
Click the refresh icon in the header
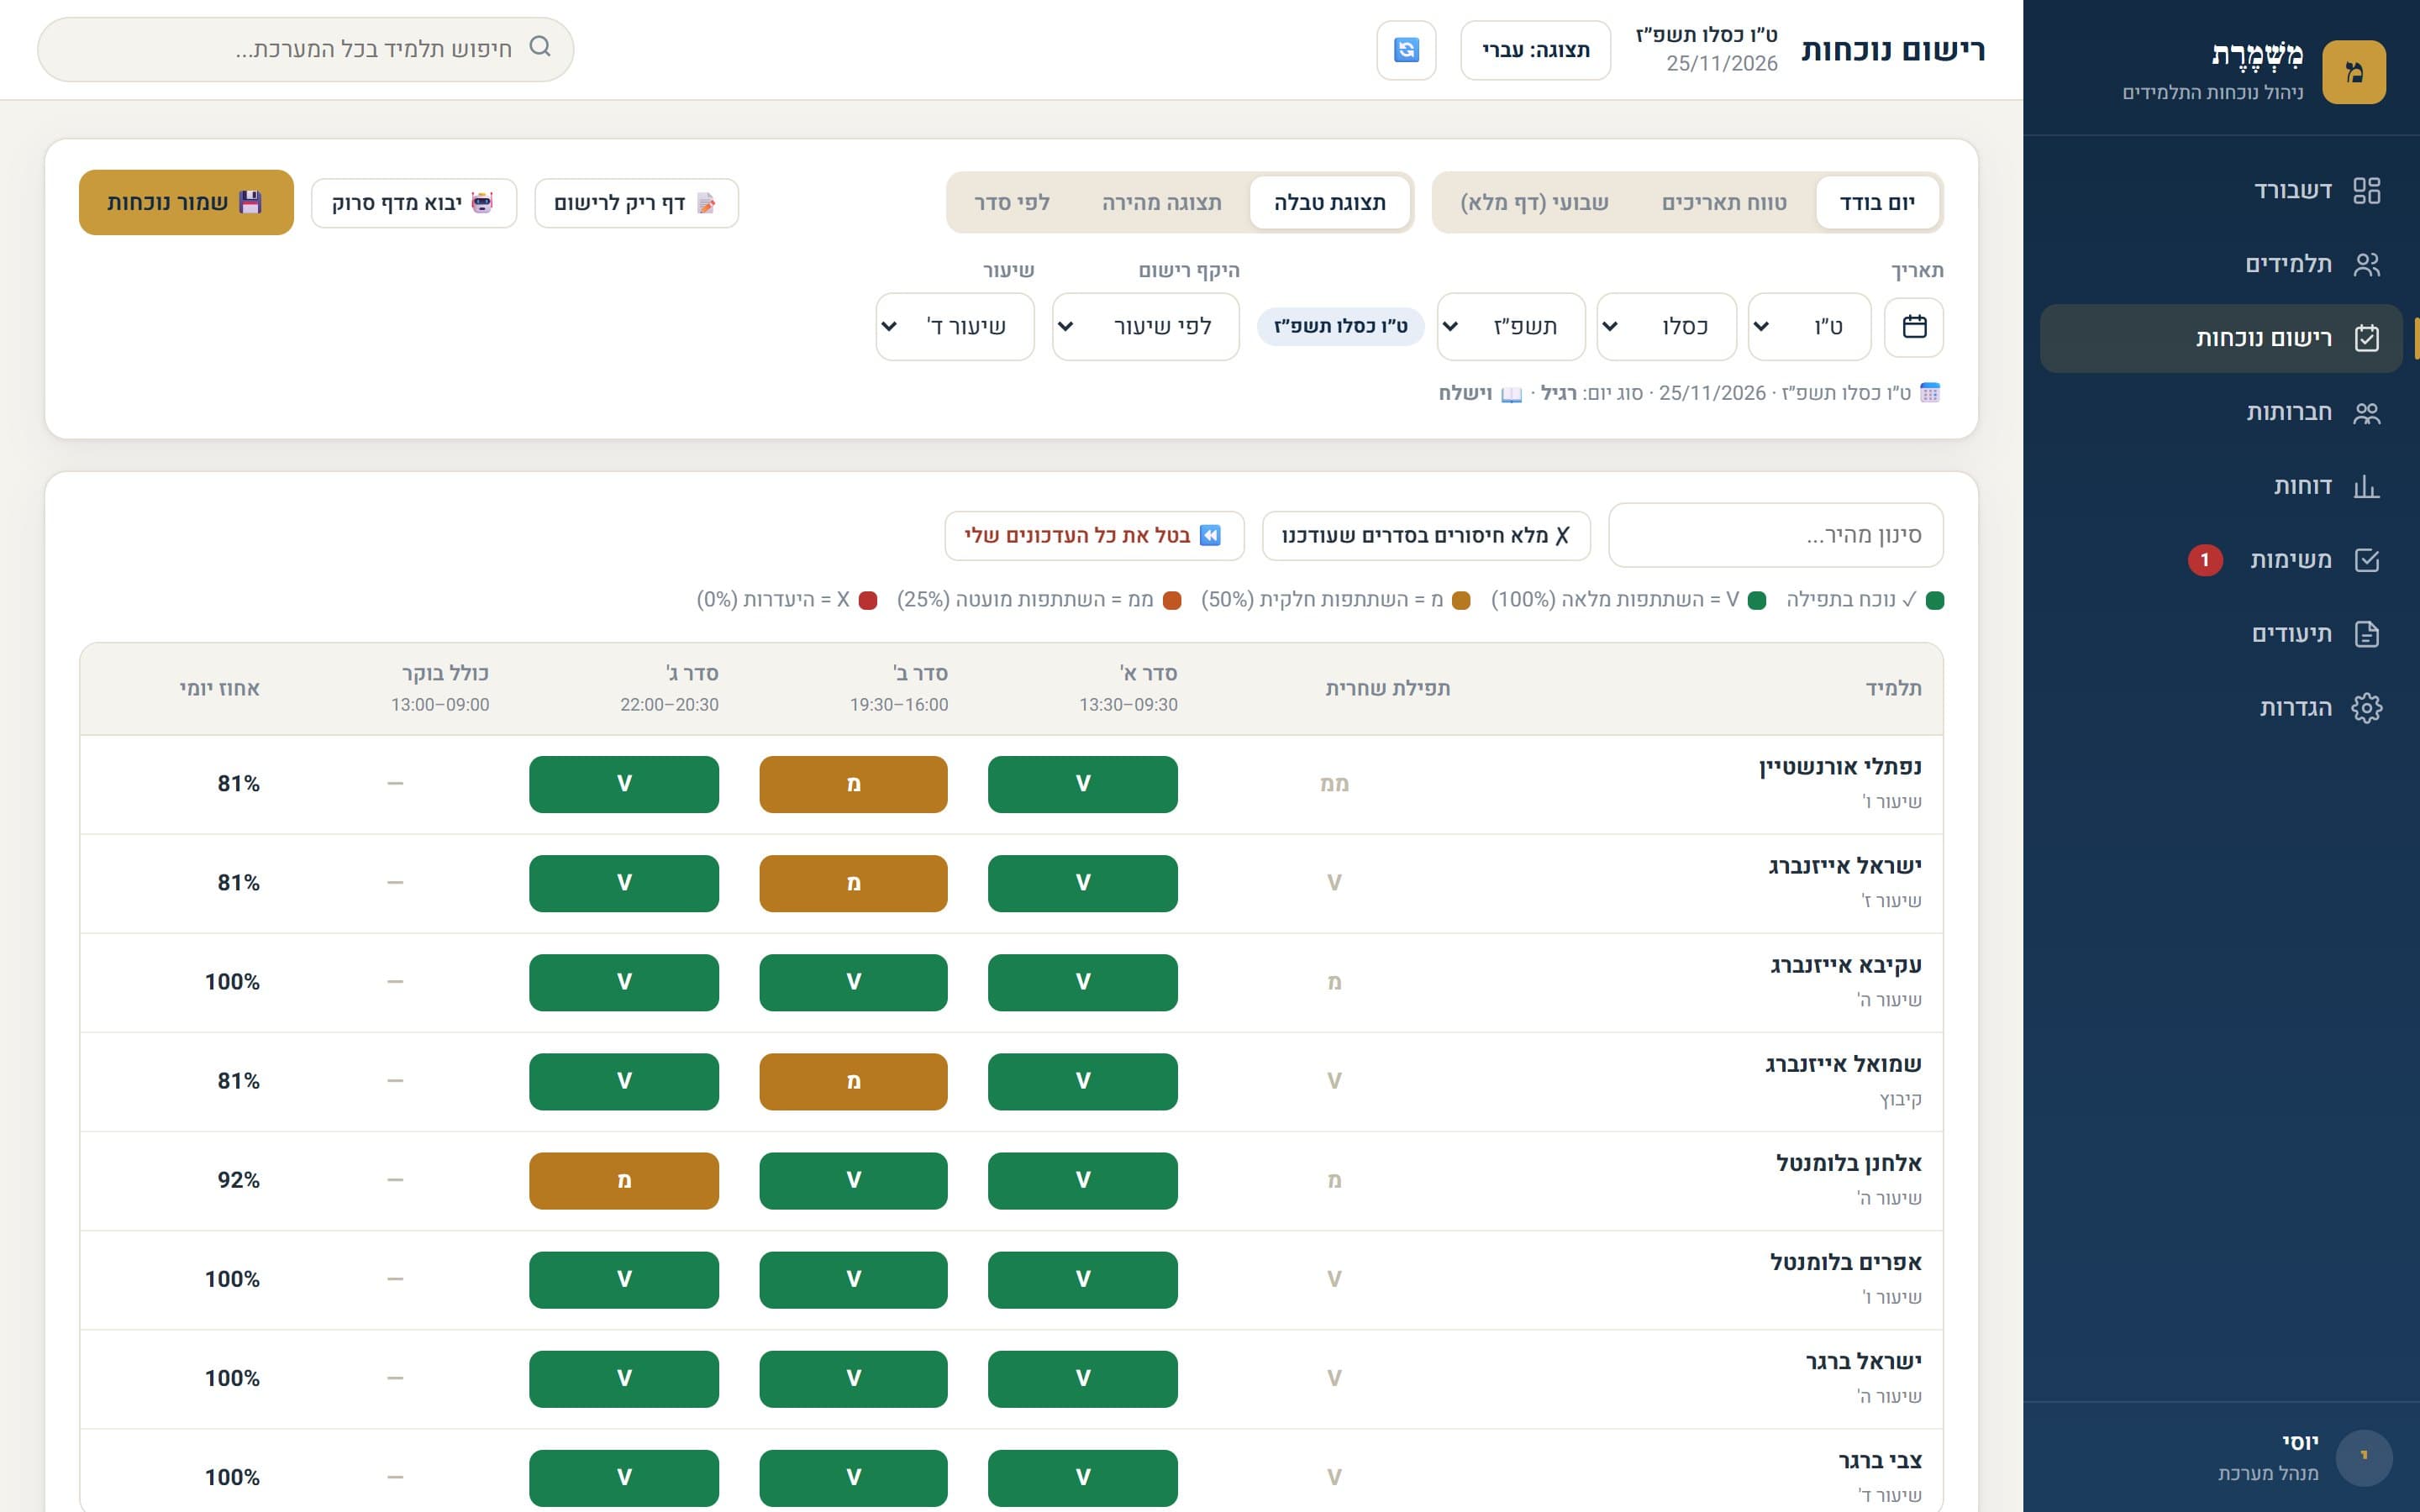[x=1406, y=50]
